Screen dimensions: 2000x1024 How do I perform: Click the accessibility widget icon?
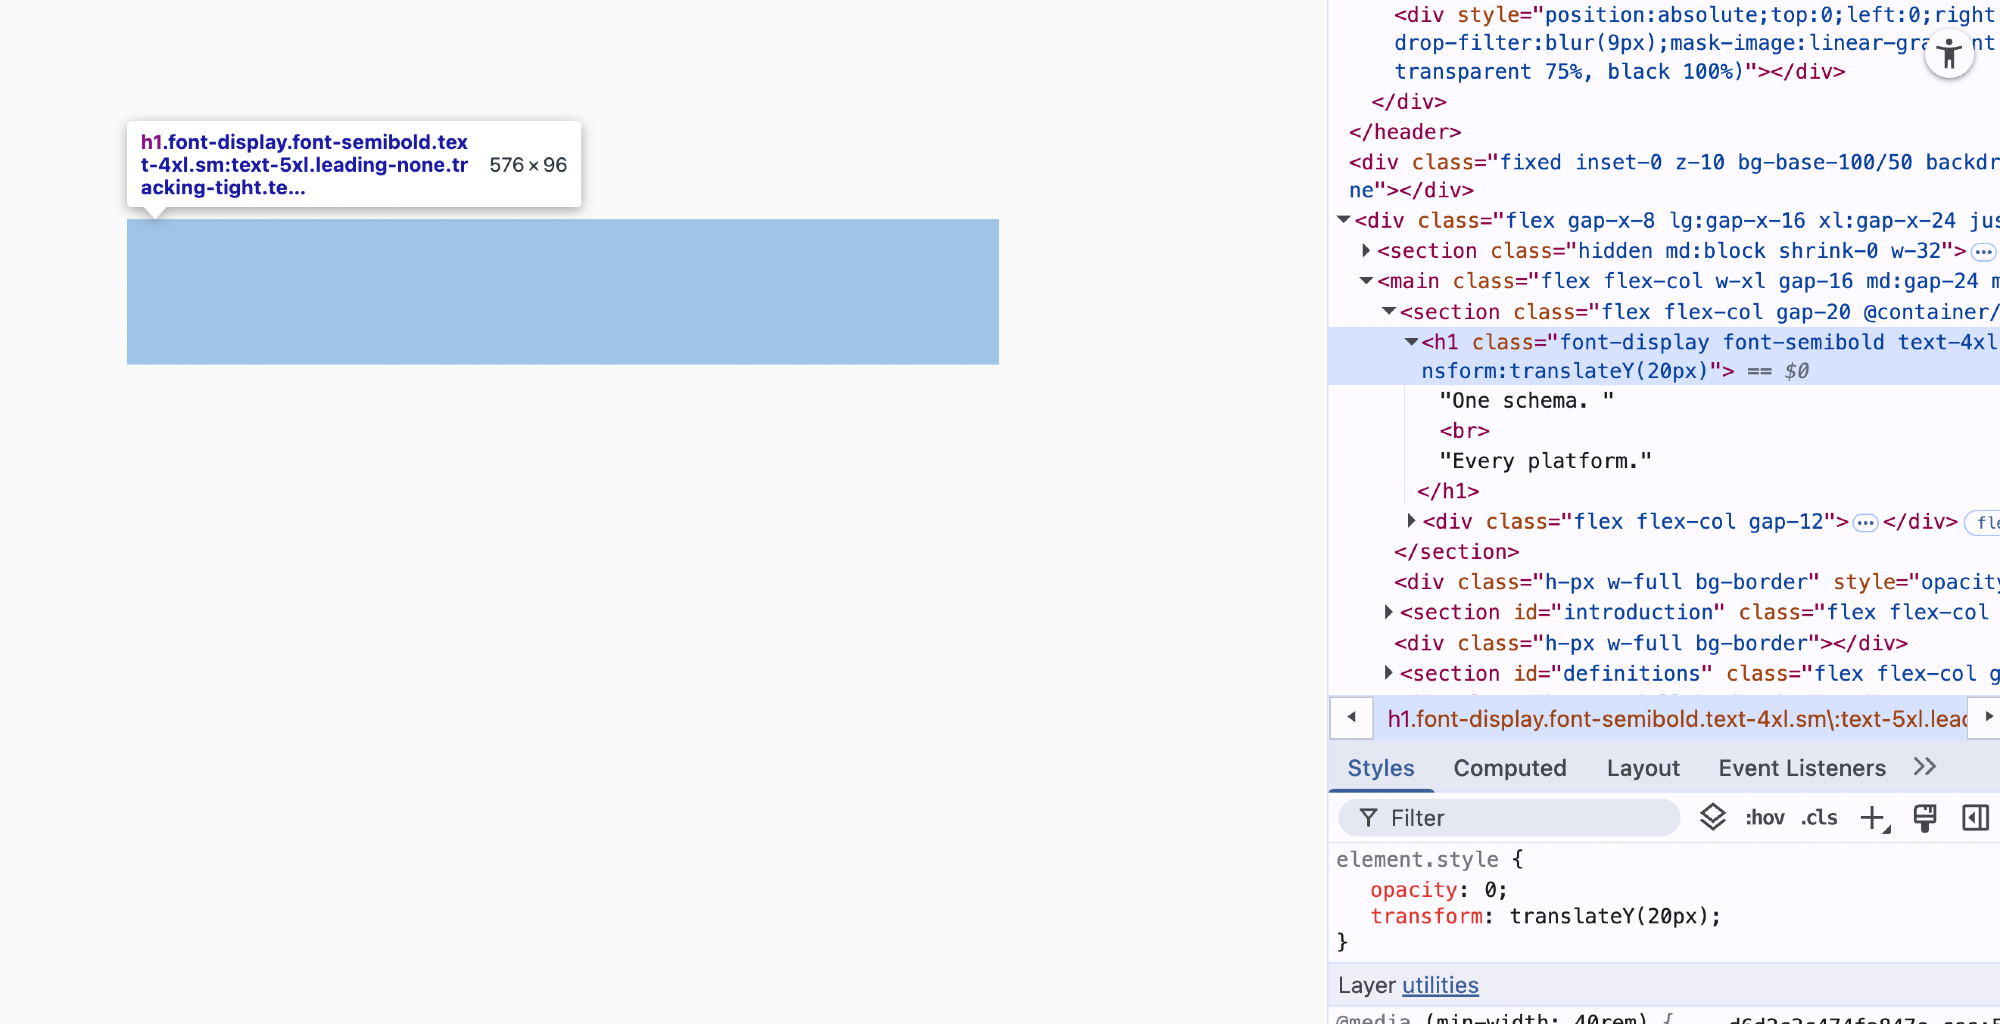coord(1948,54)
